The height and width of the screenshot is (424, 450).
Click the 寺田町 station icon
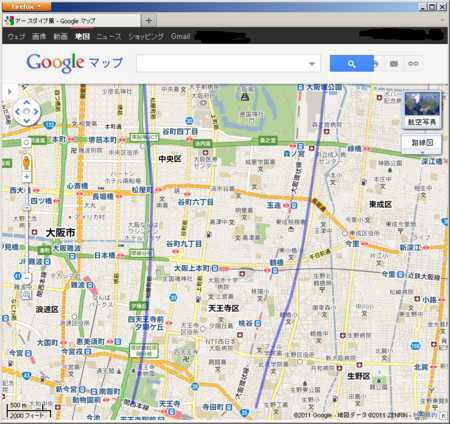coord(229,407)
